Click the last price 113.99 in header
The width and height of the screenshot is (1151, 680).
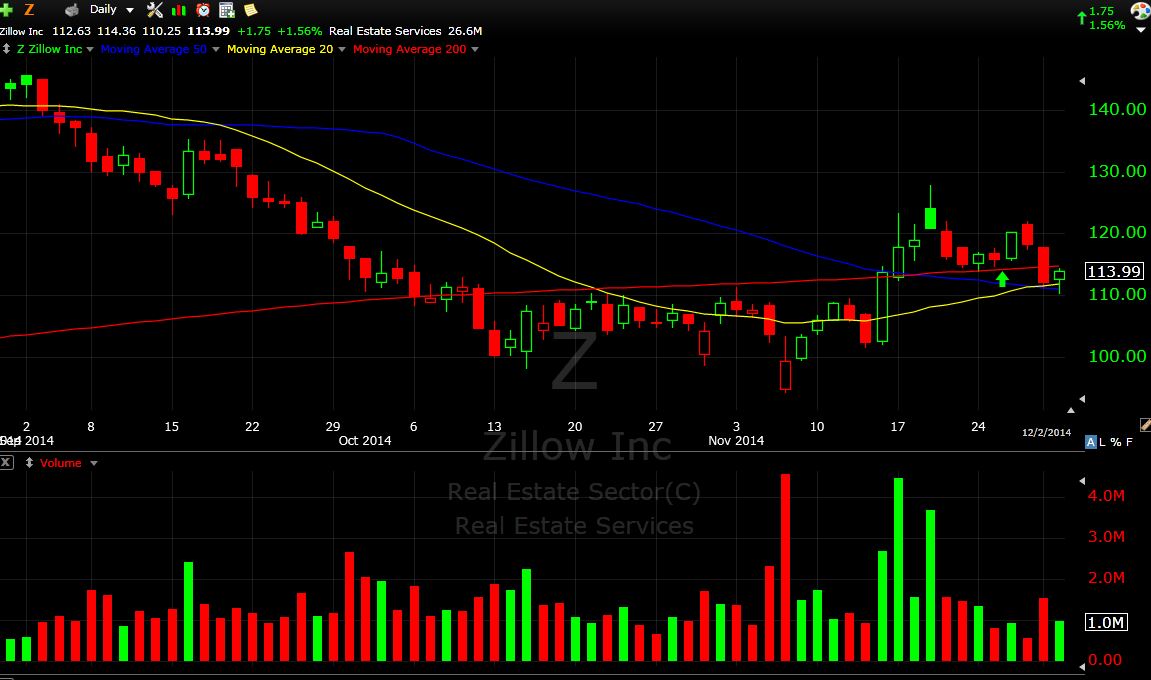(208, 31)
